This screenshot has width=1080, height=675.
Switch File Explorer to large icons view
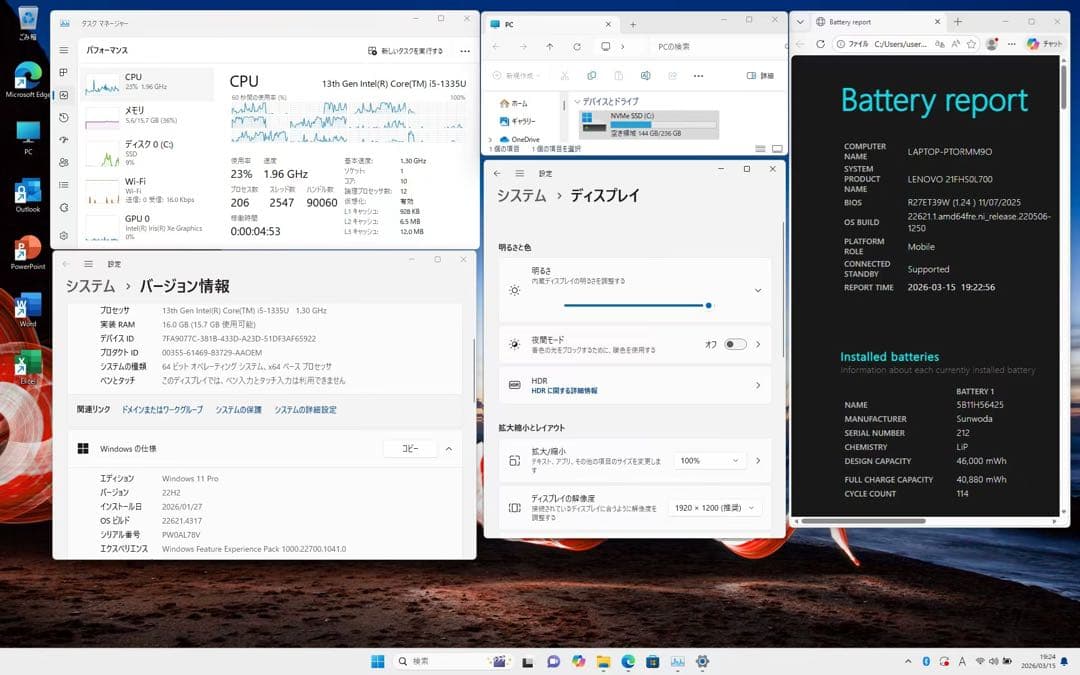(777, 149)
